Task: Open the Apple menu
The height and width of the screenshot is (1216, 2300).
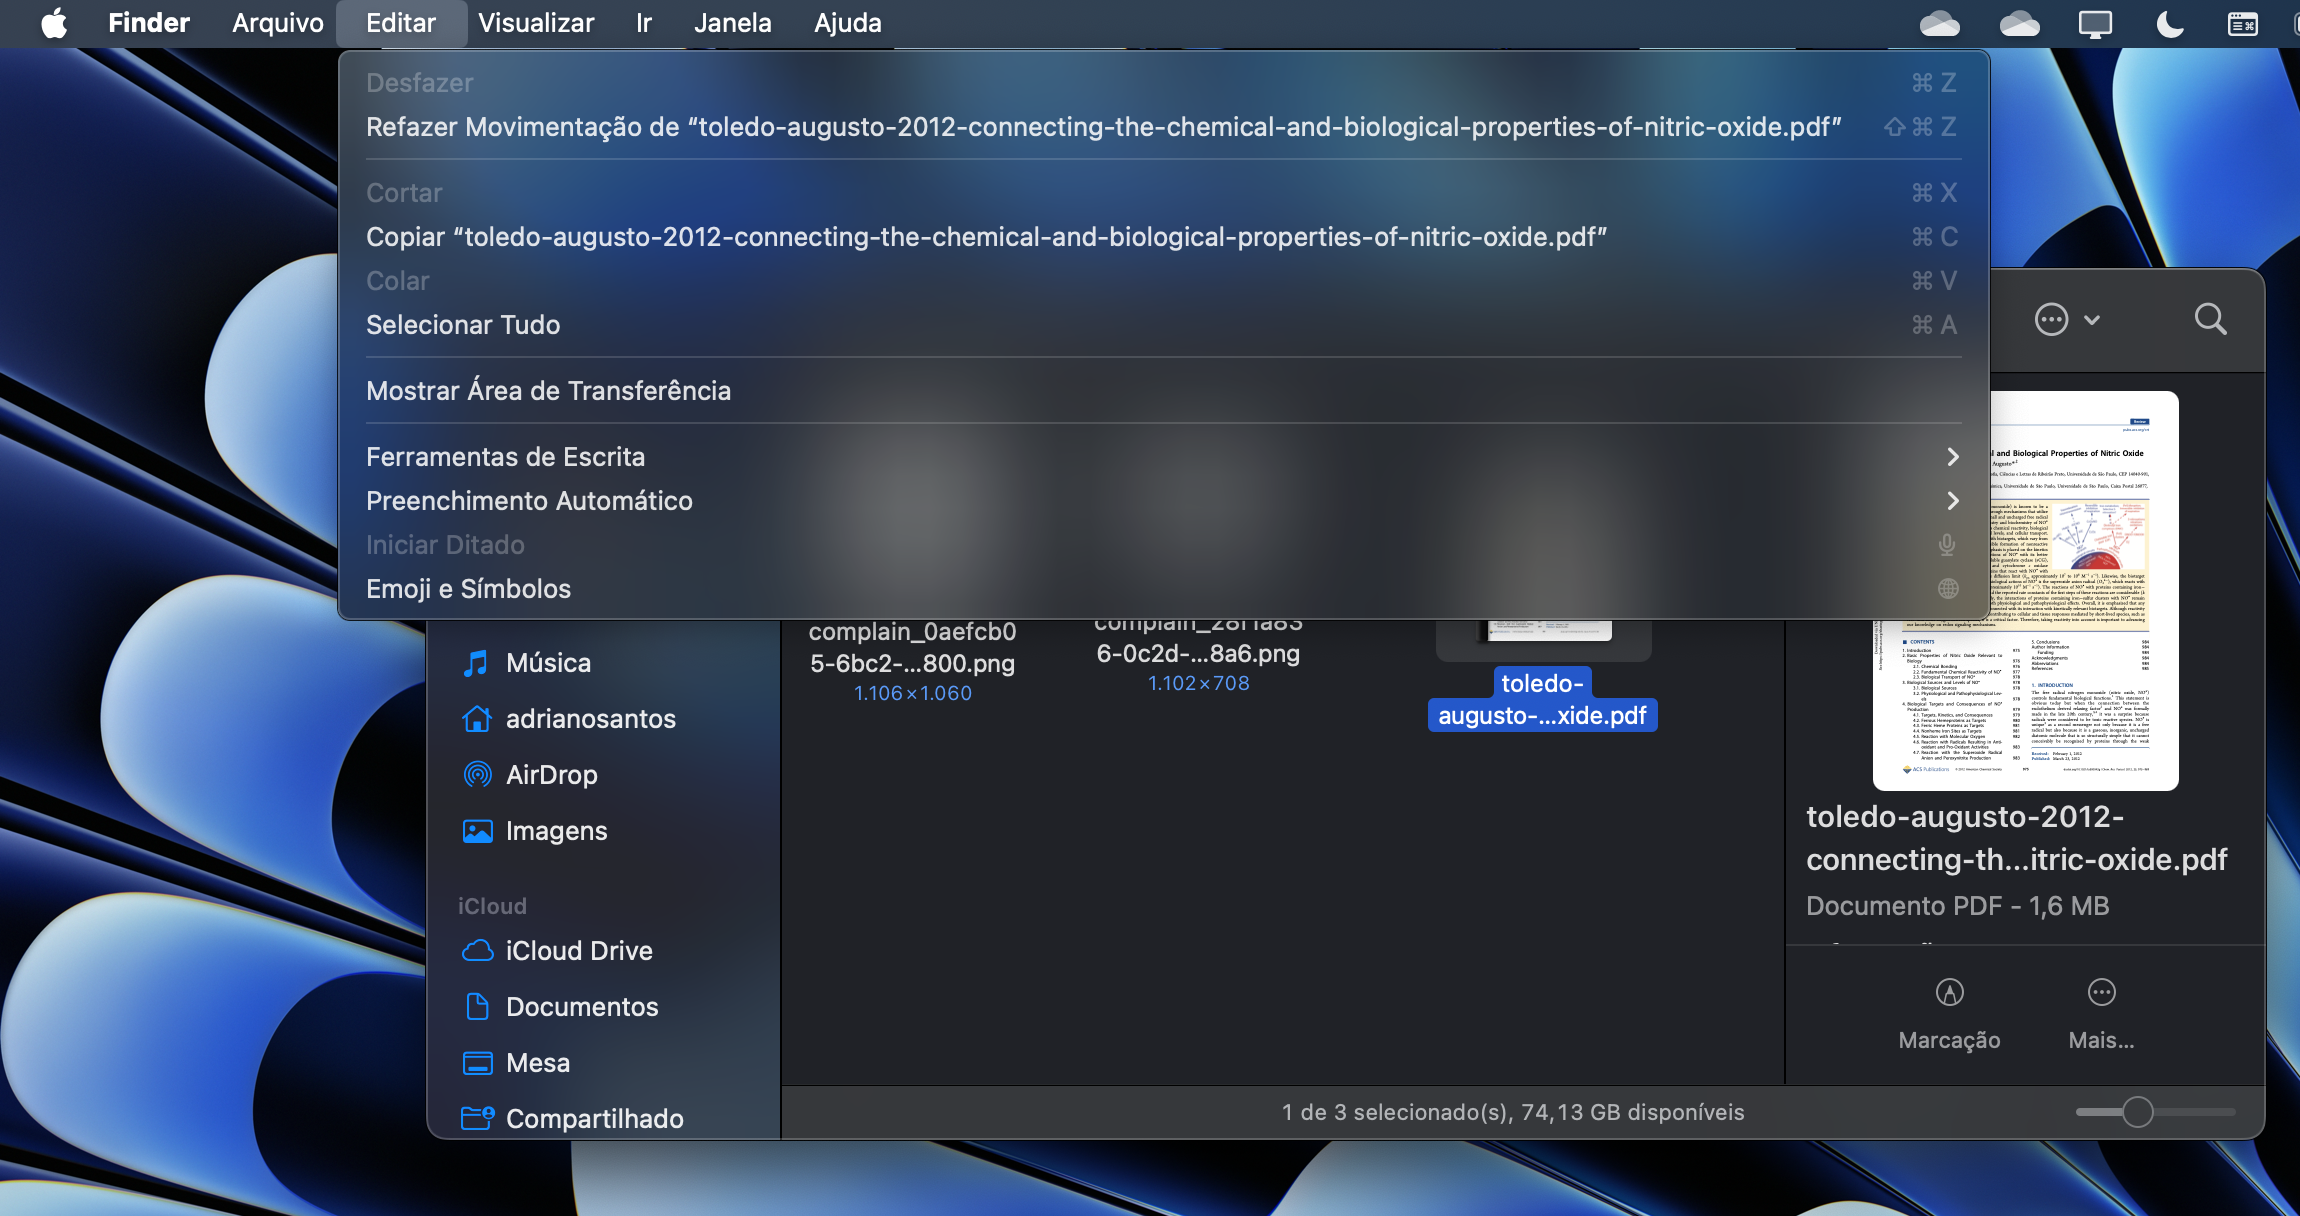Action: (54, 23)
